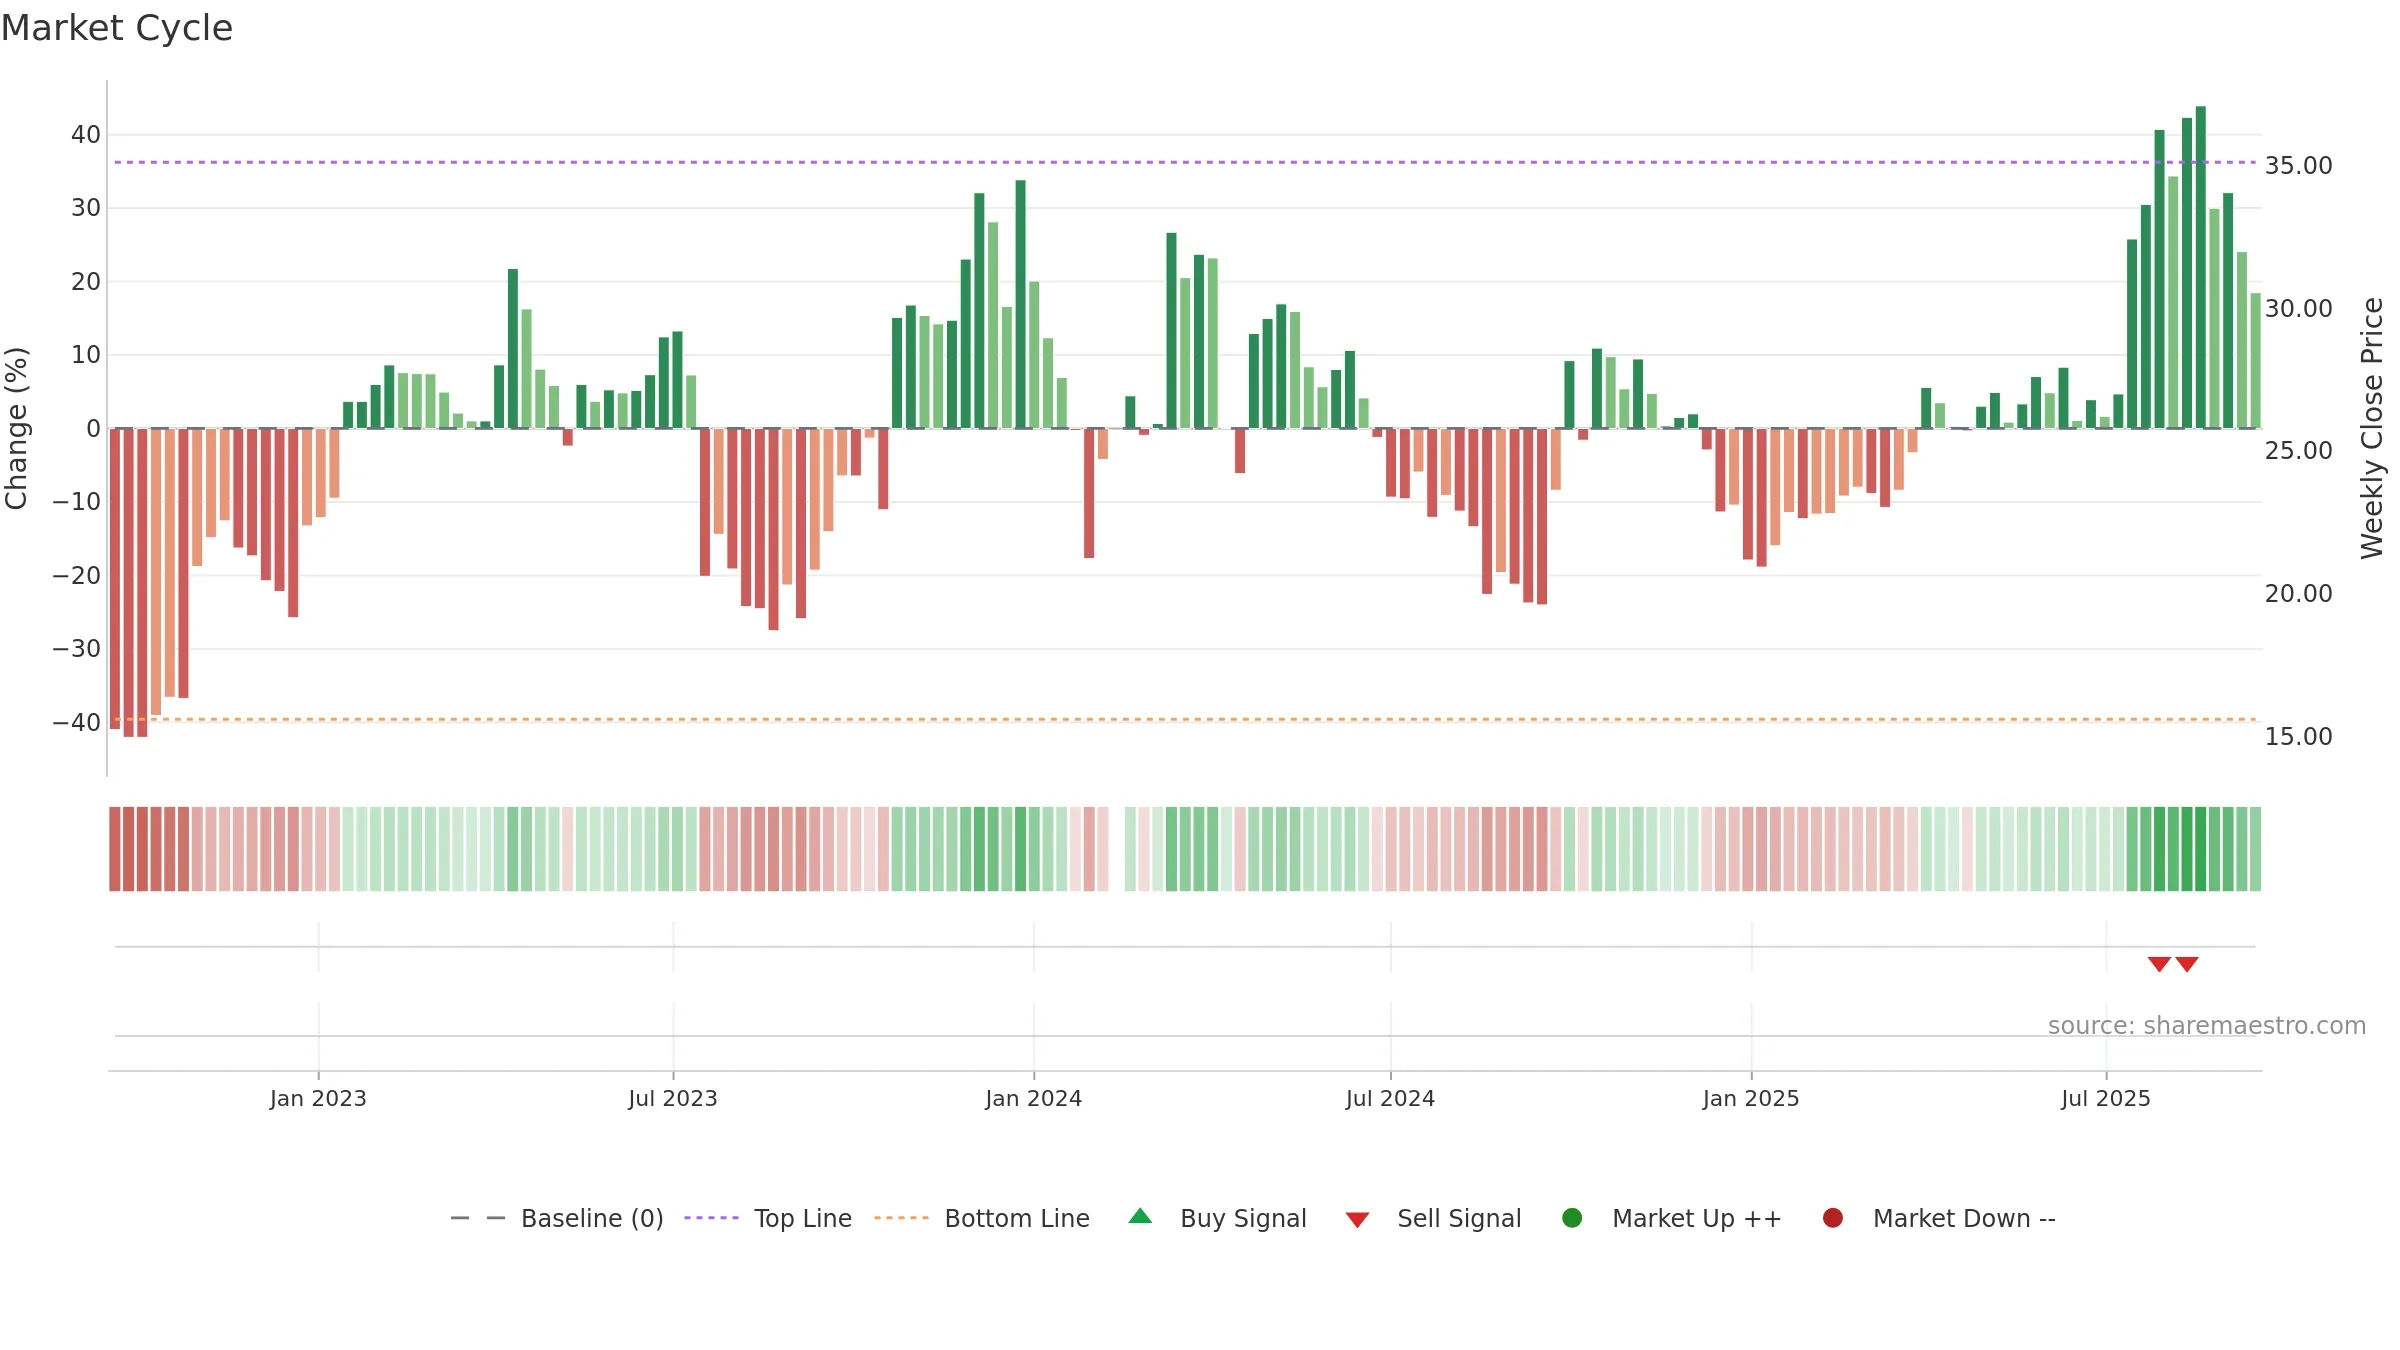Click the 15.00 price tick label
Screen dimensions: 2400x1350
[x=2298, y=737]
